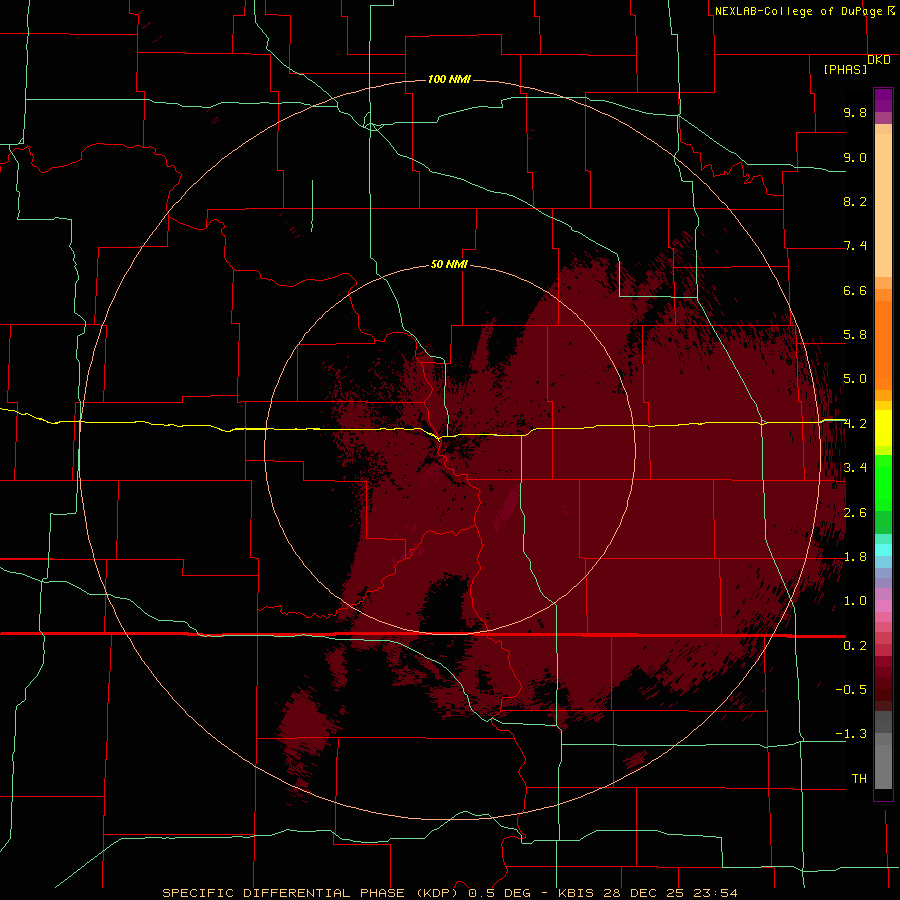Click the TH label on the legend
The height and width of the screenshot is (900, 900).
pyautogui.click(x=859, y=778)
